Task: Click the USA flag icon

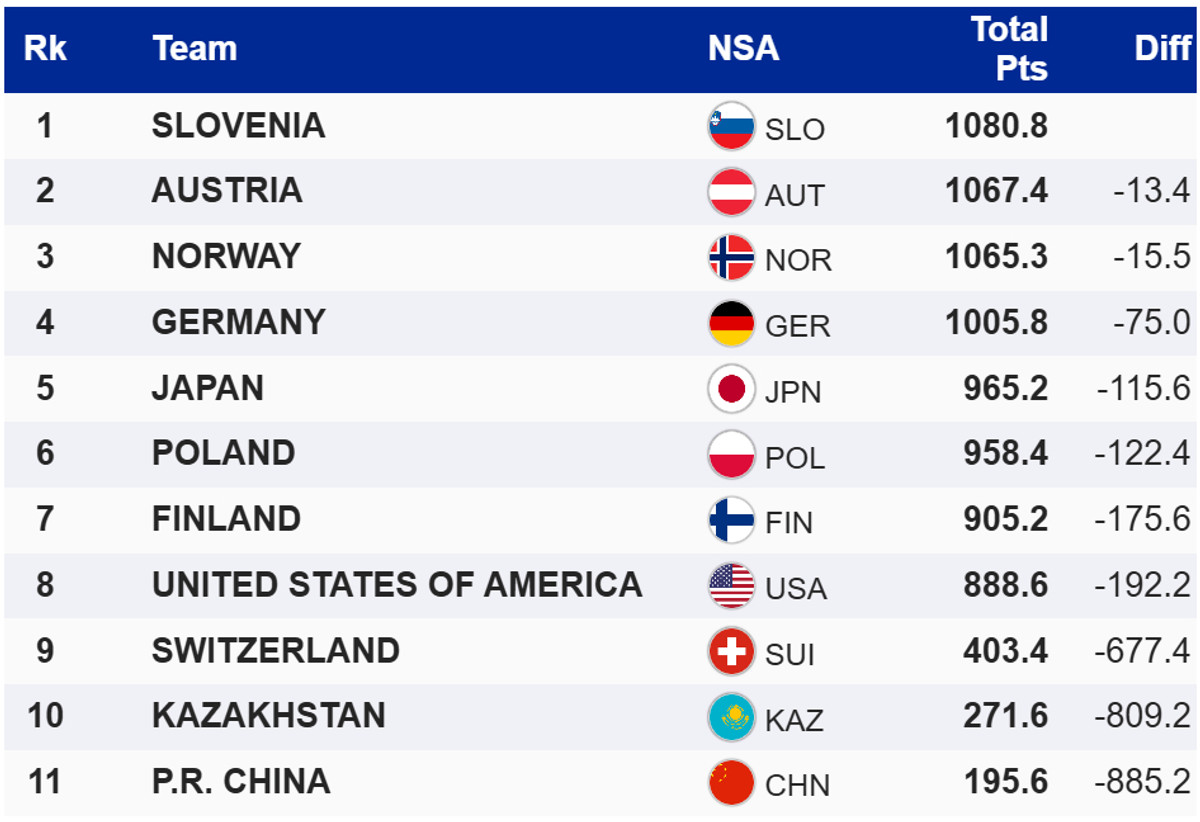Action: coord(731,586)
